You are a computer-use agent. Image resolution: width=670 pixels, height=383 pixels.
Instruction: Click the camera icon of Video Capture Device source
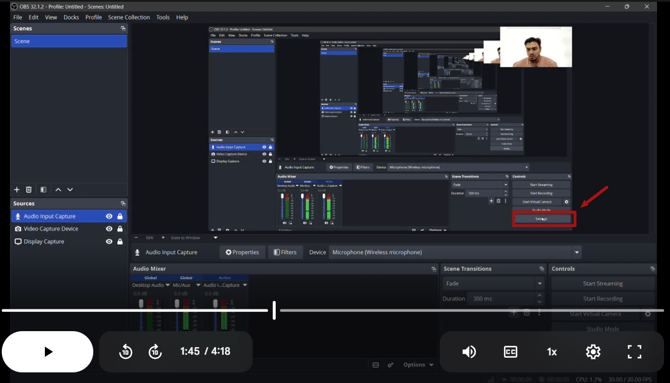pos(18,229)
